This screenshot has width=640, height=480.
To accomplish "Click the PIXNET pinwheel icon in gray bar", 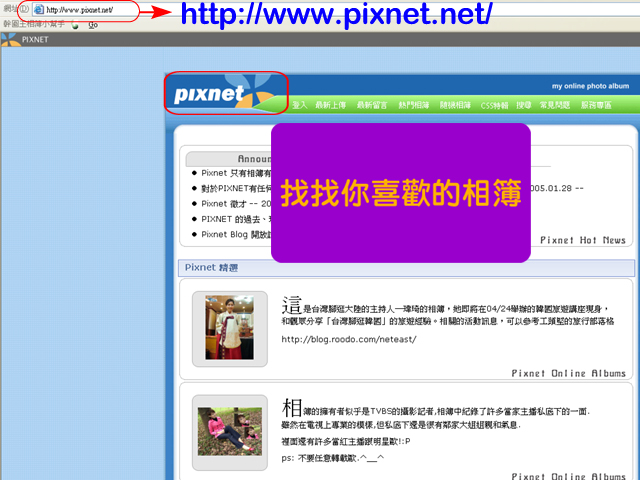I will pyautogui.click(x=10, y=40).
